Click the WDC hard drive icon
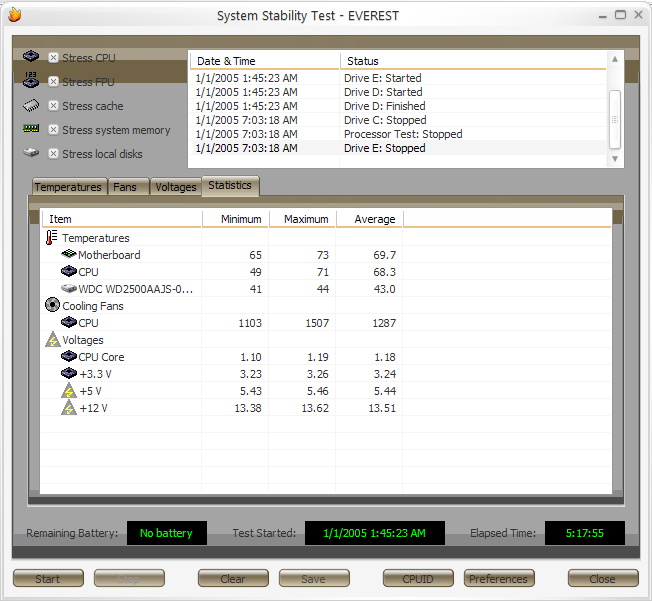 click(x=68, y=289)
